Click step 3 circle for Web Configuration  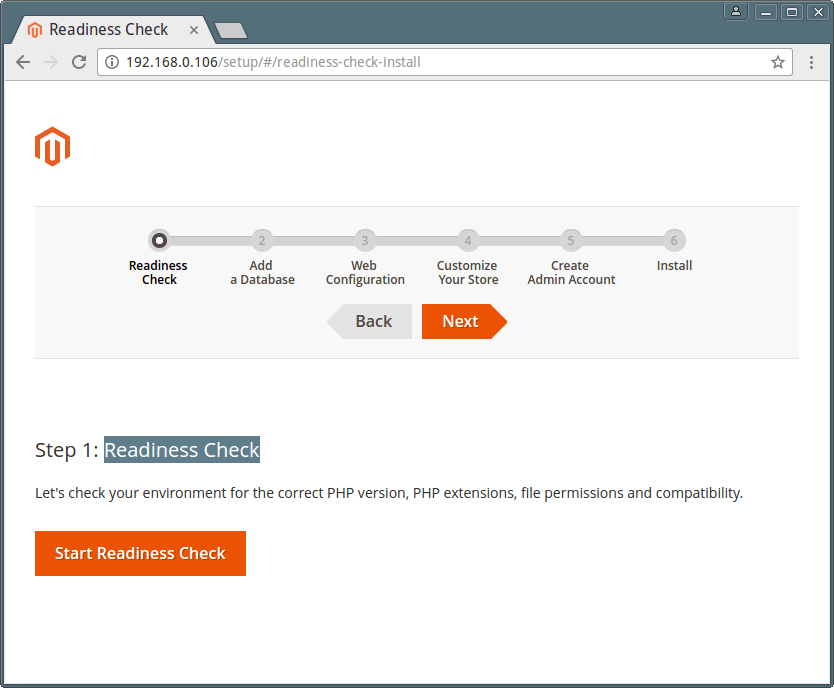(365, 240)
